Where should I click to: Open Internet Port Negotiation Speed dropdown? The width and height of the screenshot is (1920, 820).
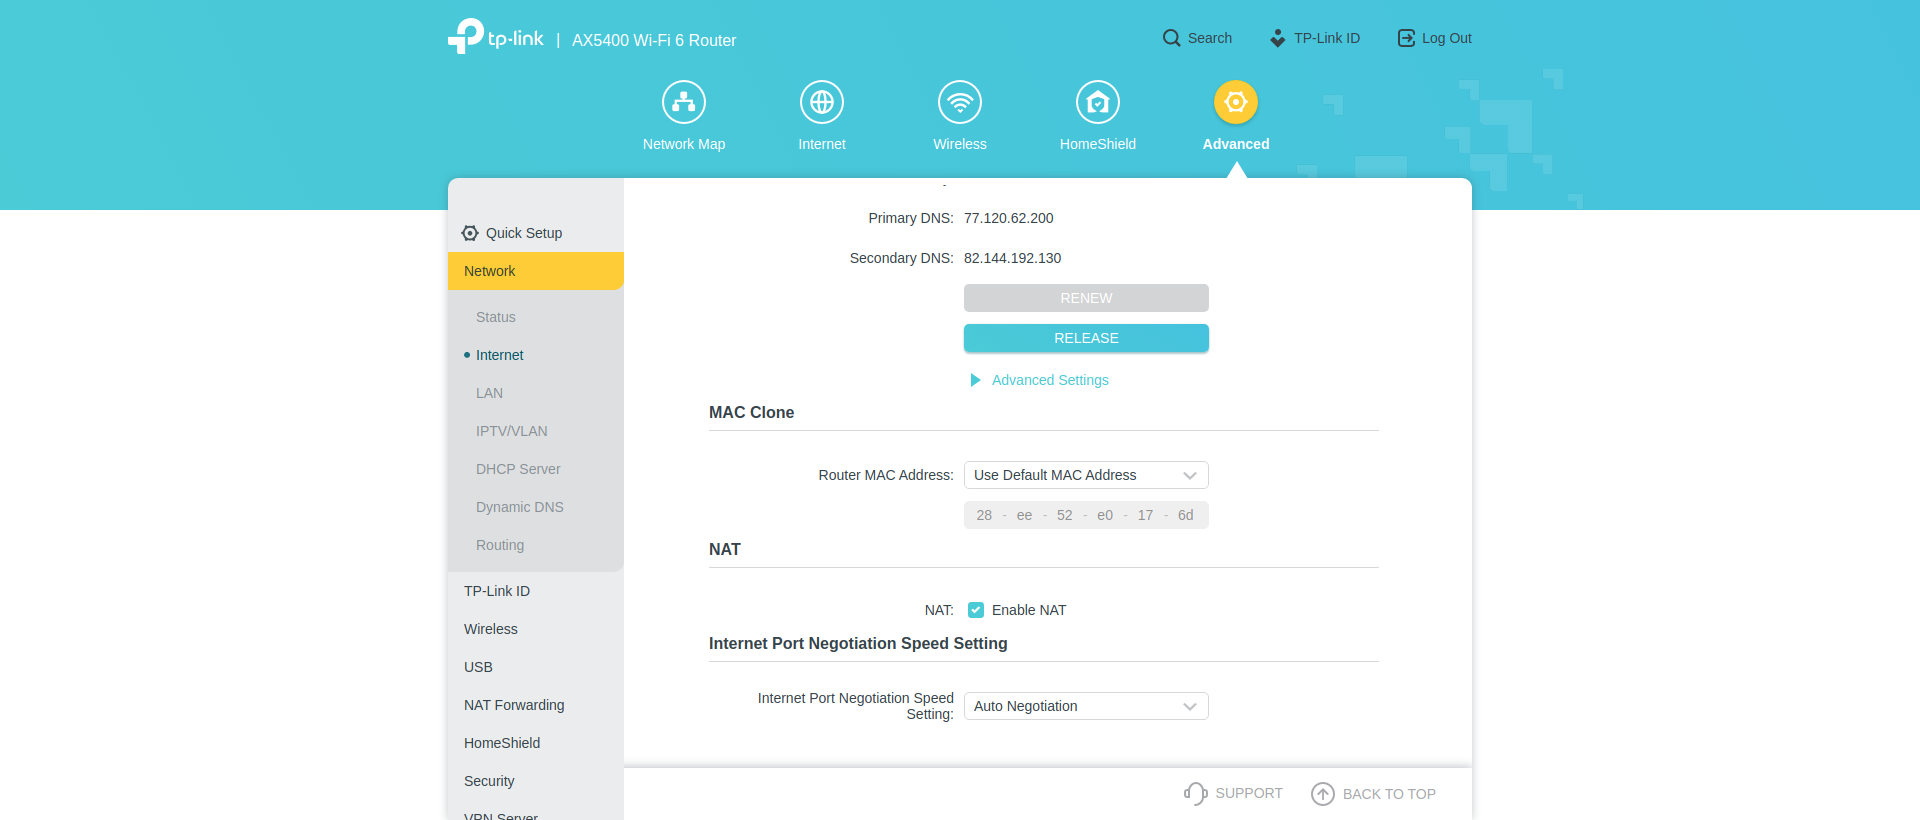coord(1086,706)
